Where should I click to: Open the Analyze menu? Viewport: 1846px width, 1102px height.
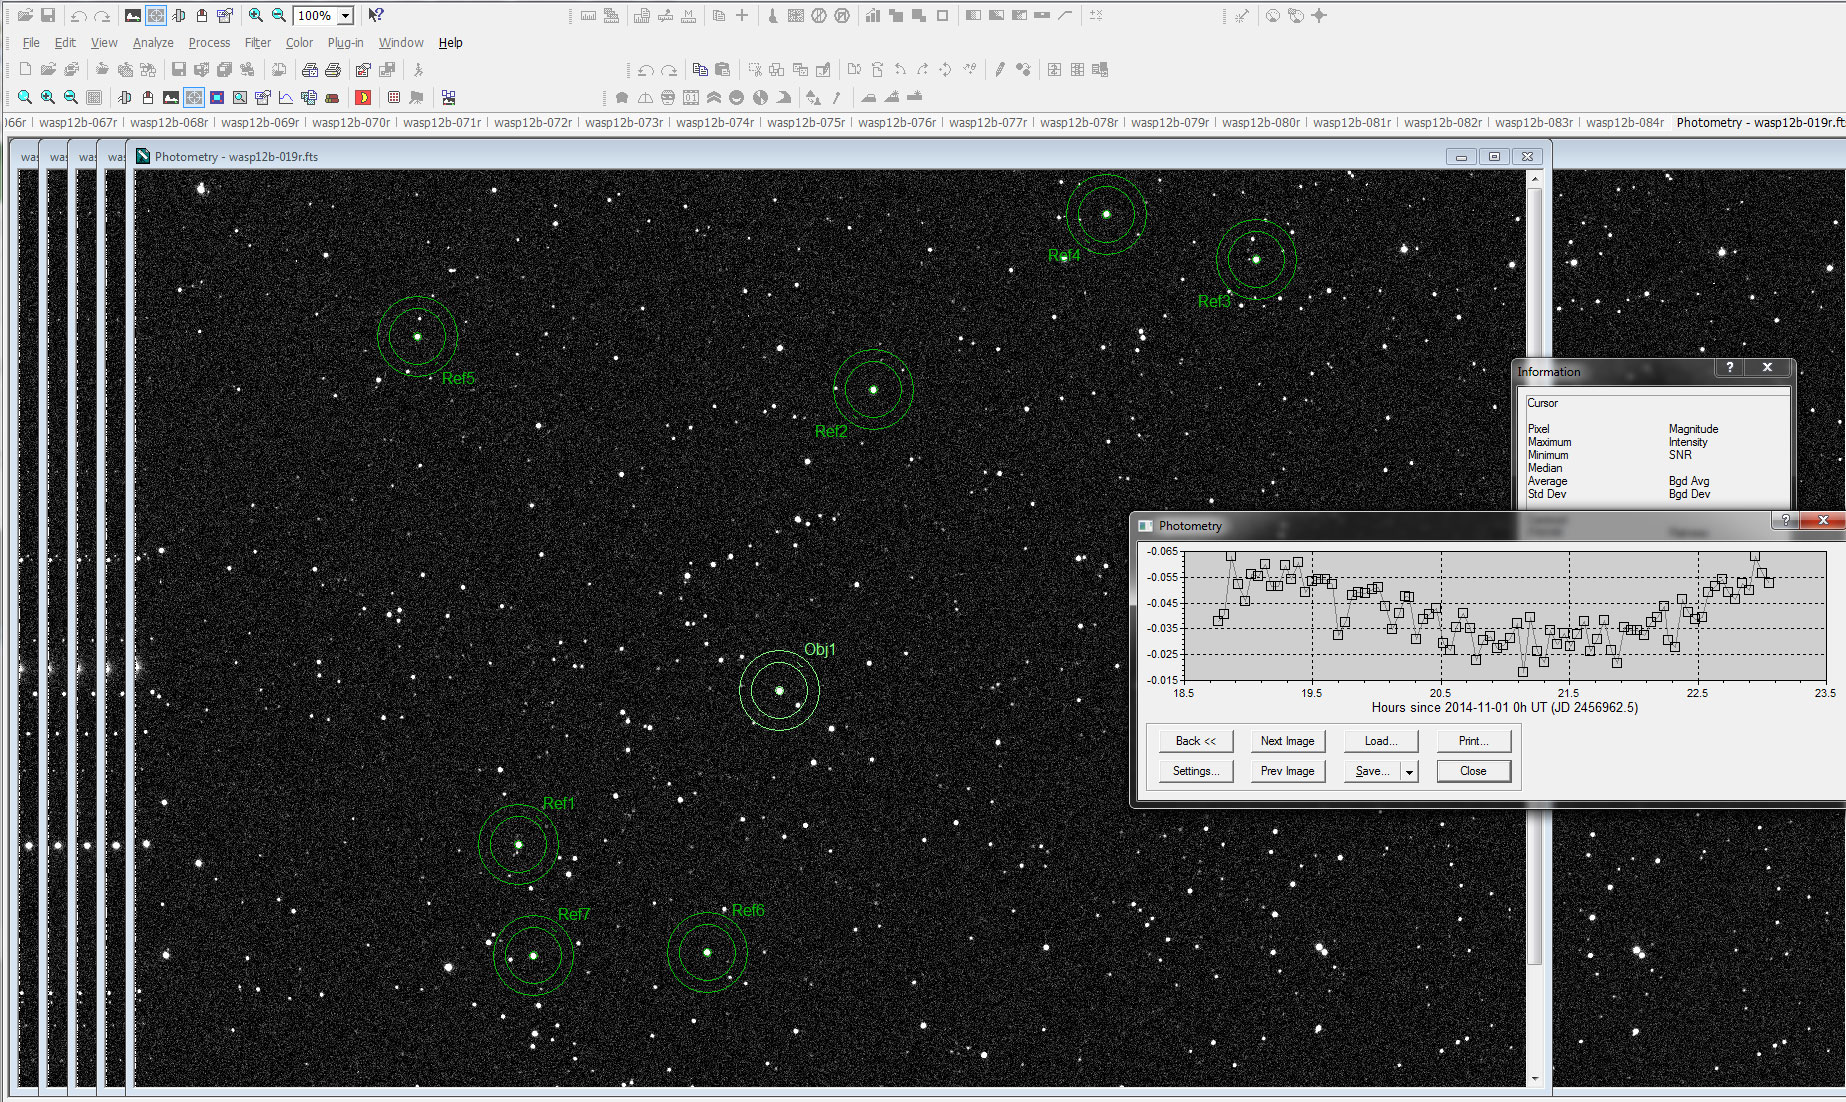click(x=153, y=43)
